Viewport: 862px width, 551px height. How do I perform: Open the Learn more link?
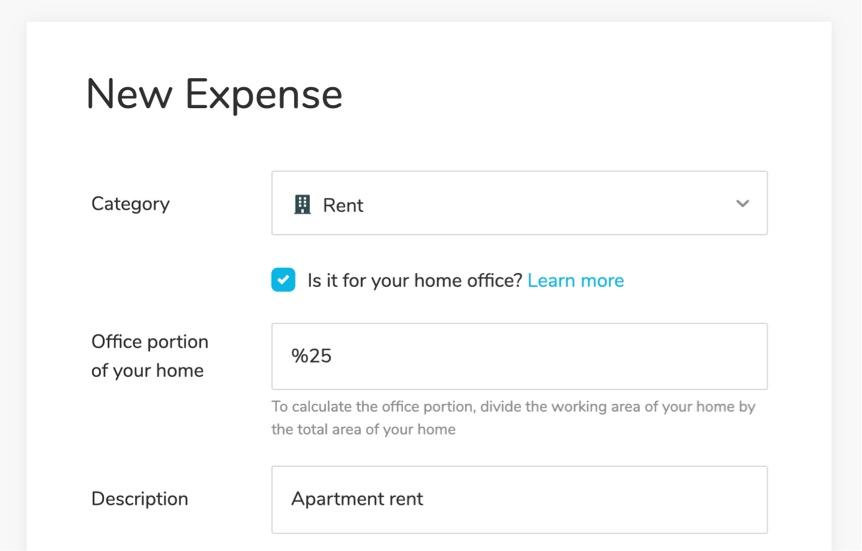[x=576, y=280]
